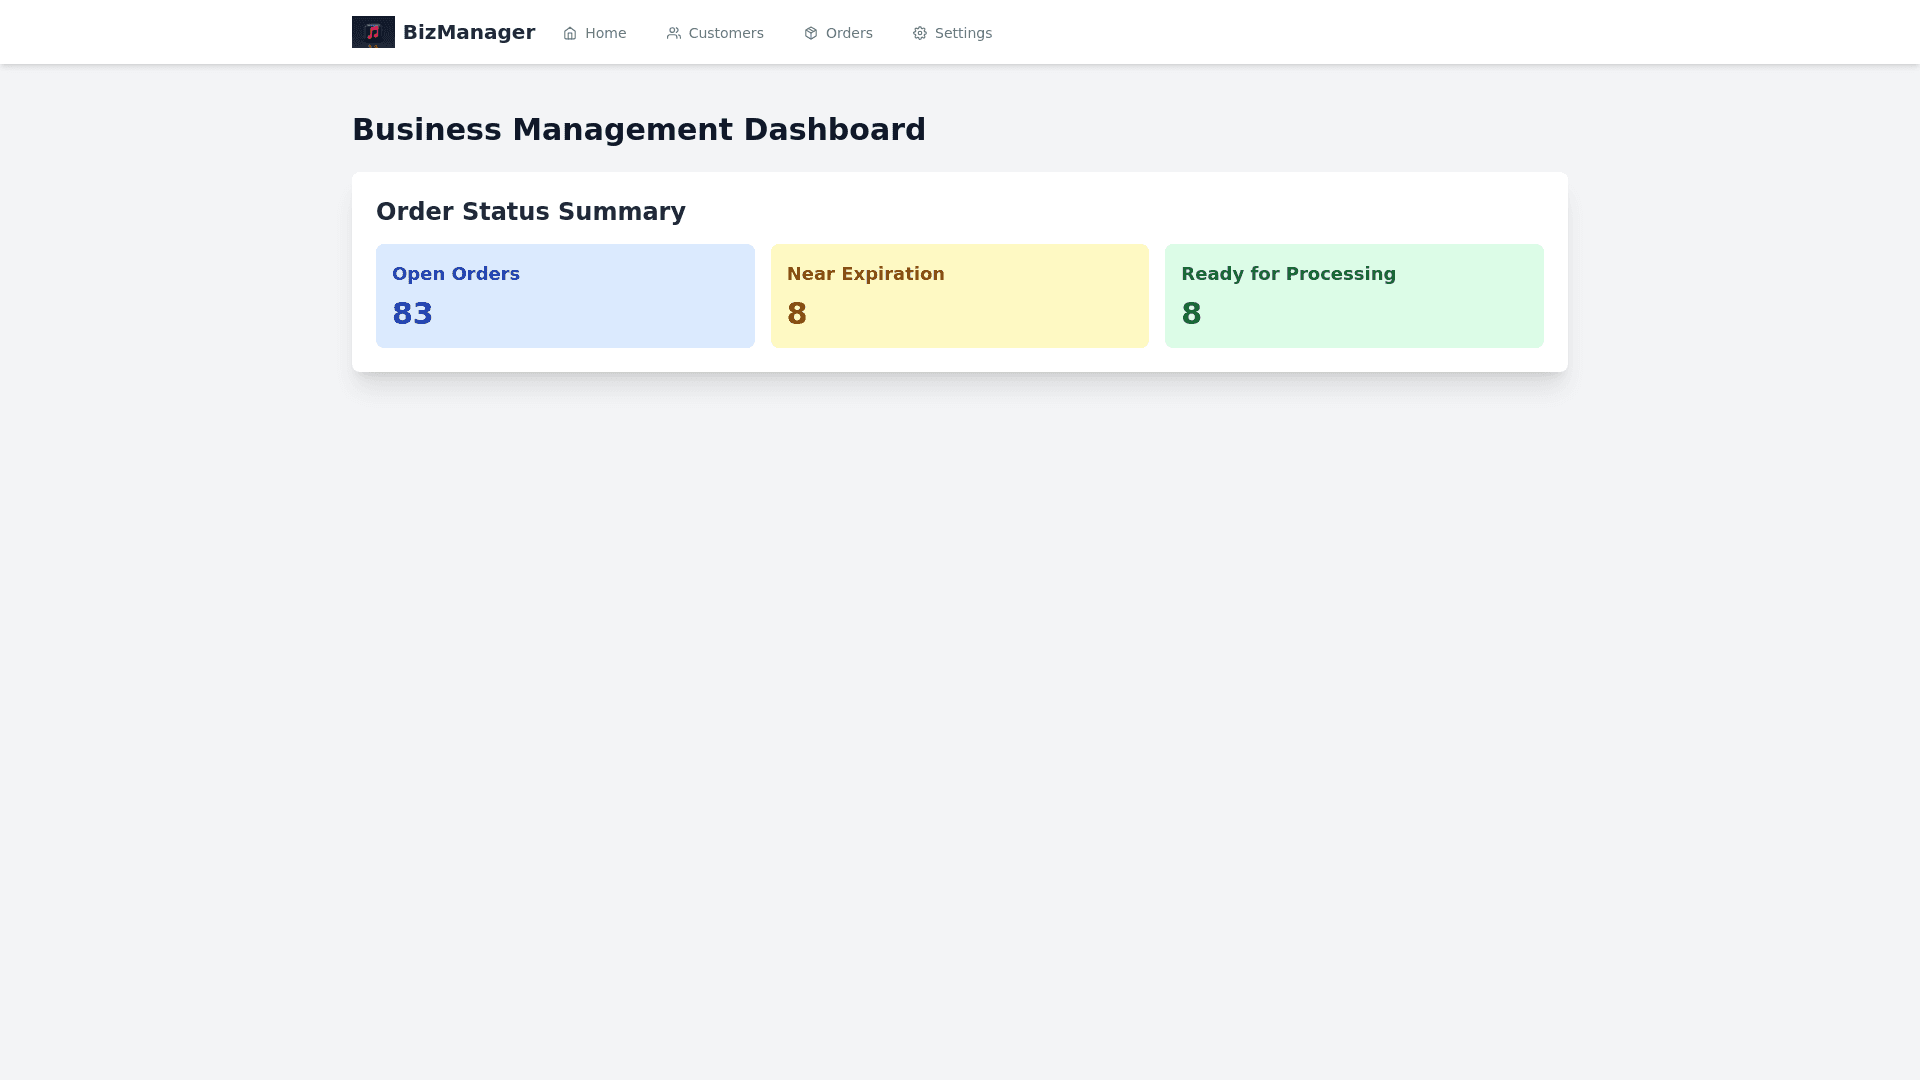Screen dimensions: 1920x1080
Task: Click the Open Orders label text
Action: point(455,274)
